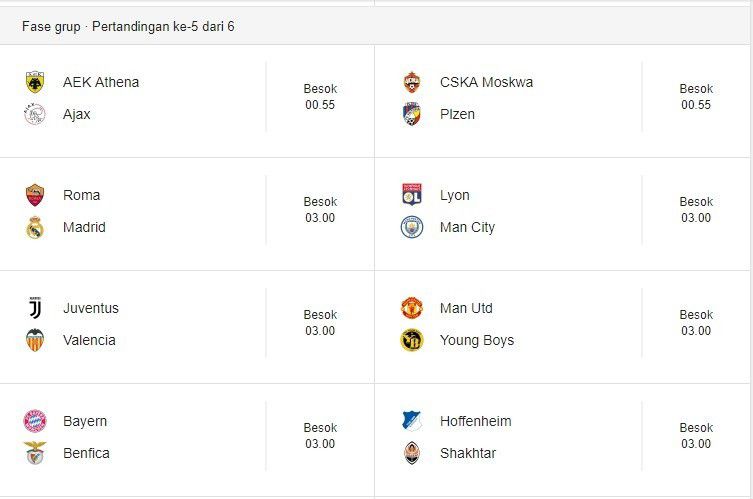This screenshot has width=753, height=499.
Task: Click the CSKA Moskwa crest
Action: 412,82
